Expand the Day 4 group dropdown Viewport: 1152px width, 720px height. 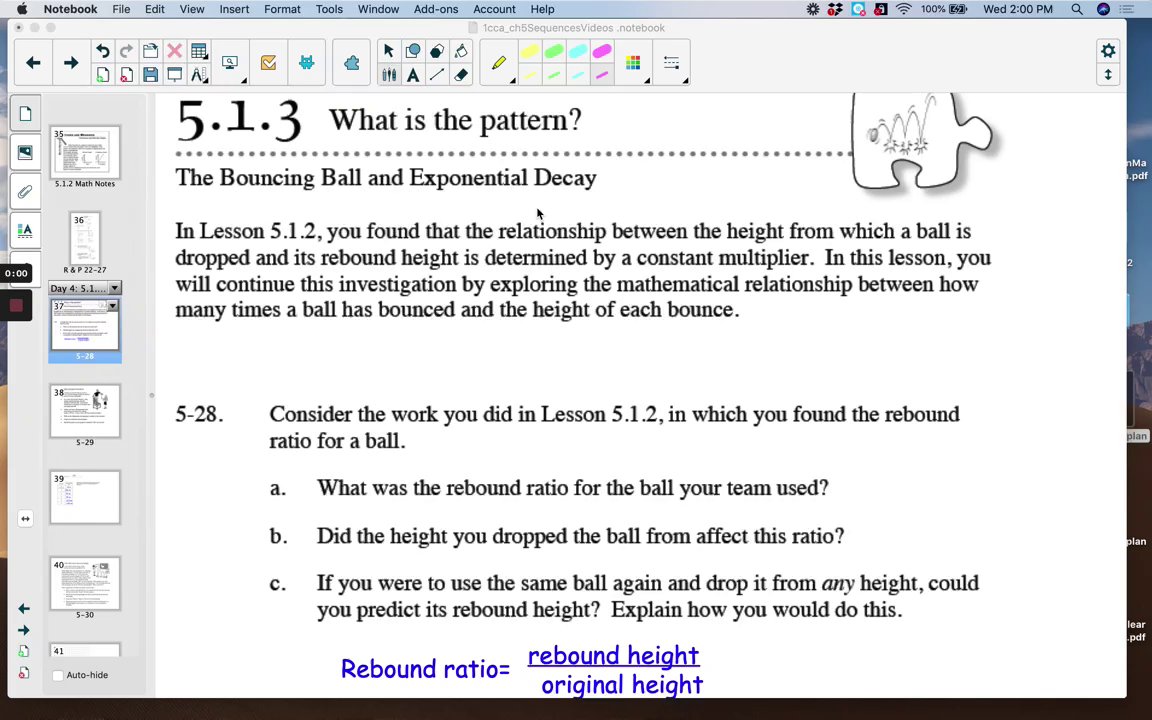pos(115,288)
